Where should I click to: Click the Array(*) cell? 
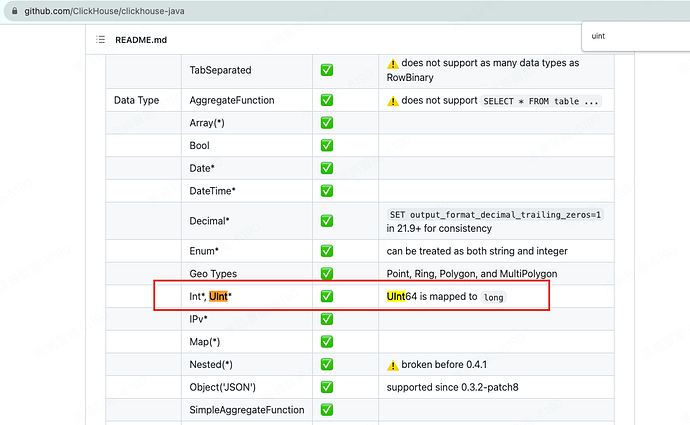pos(247,123)
